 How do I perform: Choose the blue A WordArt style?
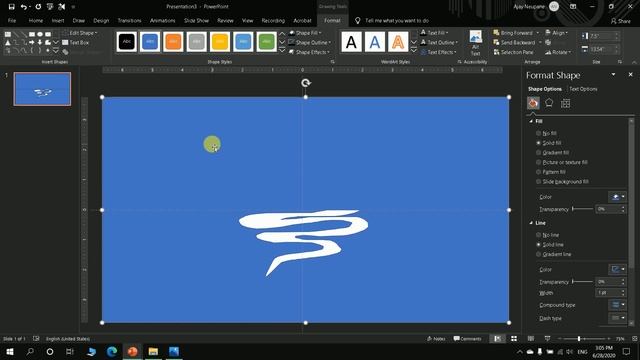coord(375,42)
